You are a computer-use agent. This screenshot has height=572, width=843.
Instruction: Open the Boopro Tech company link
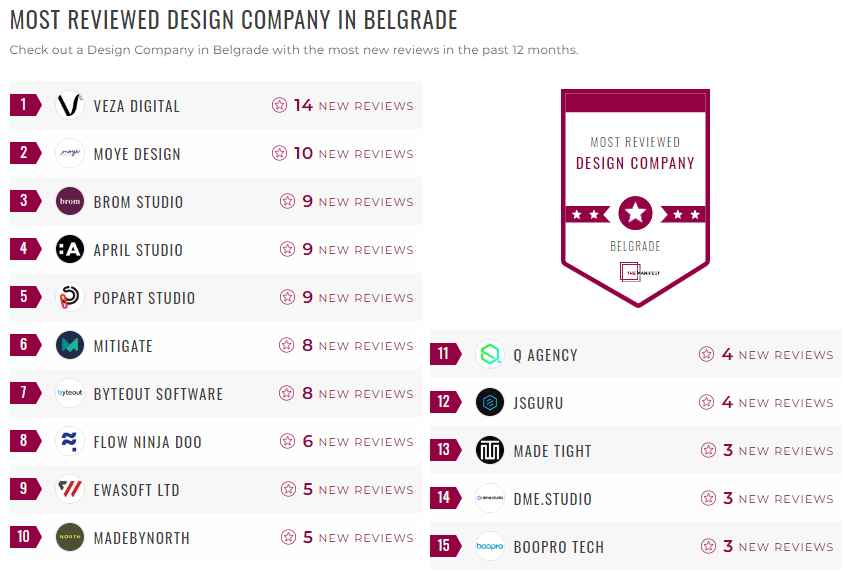point(558,547)
